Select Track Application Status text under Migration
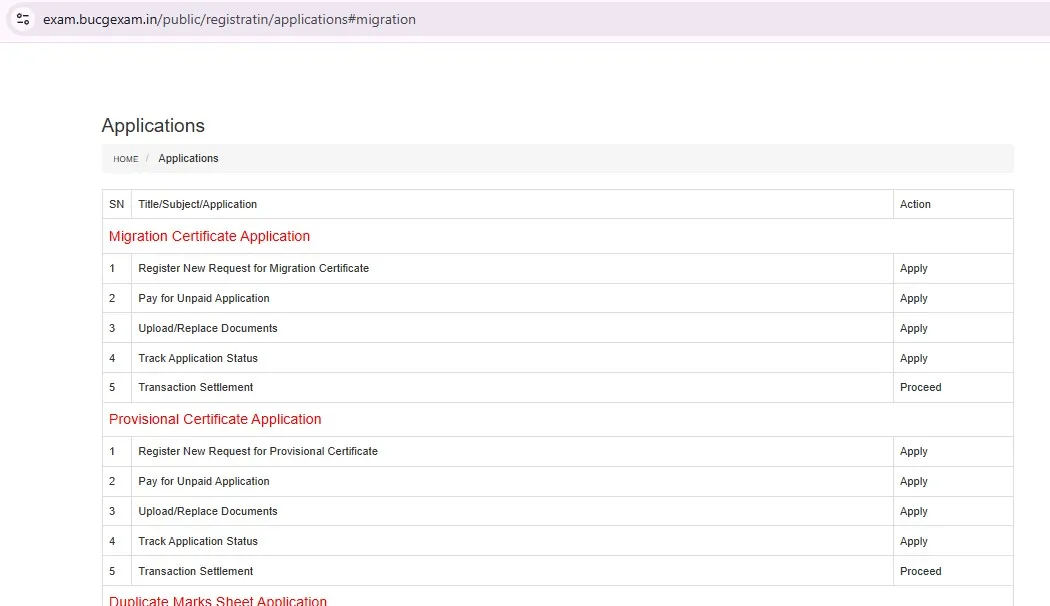 [198, 358]
